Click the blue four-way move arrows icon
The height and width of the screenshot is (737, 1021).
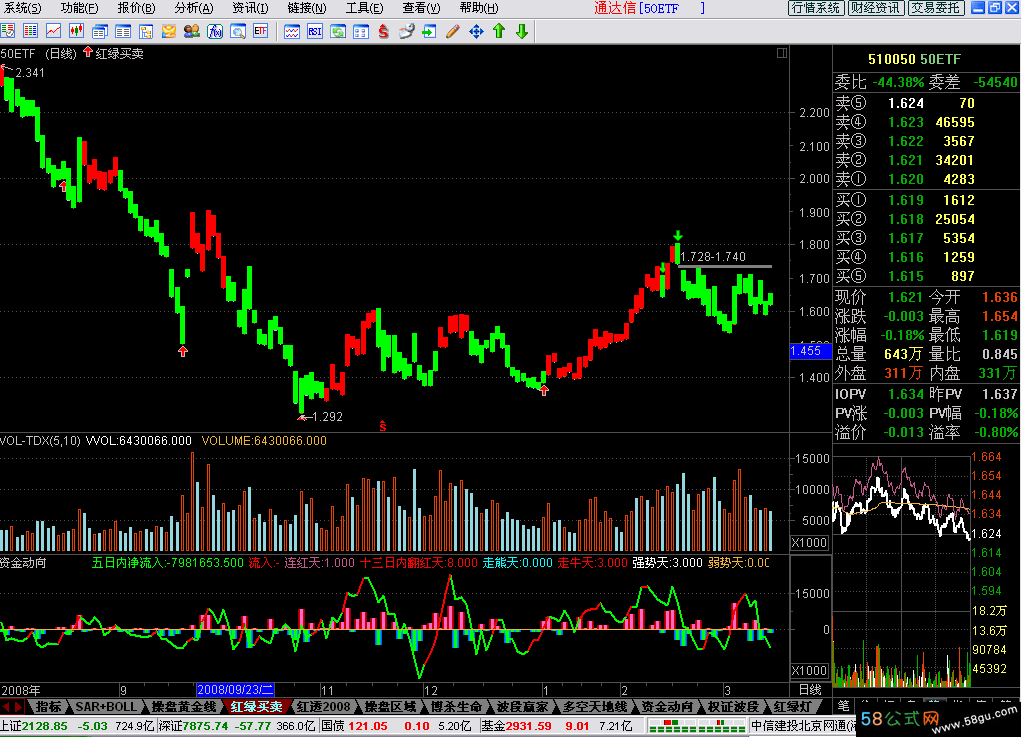(476, 31)
